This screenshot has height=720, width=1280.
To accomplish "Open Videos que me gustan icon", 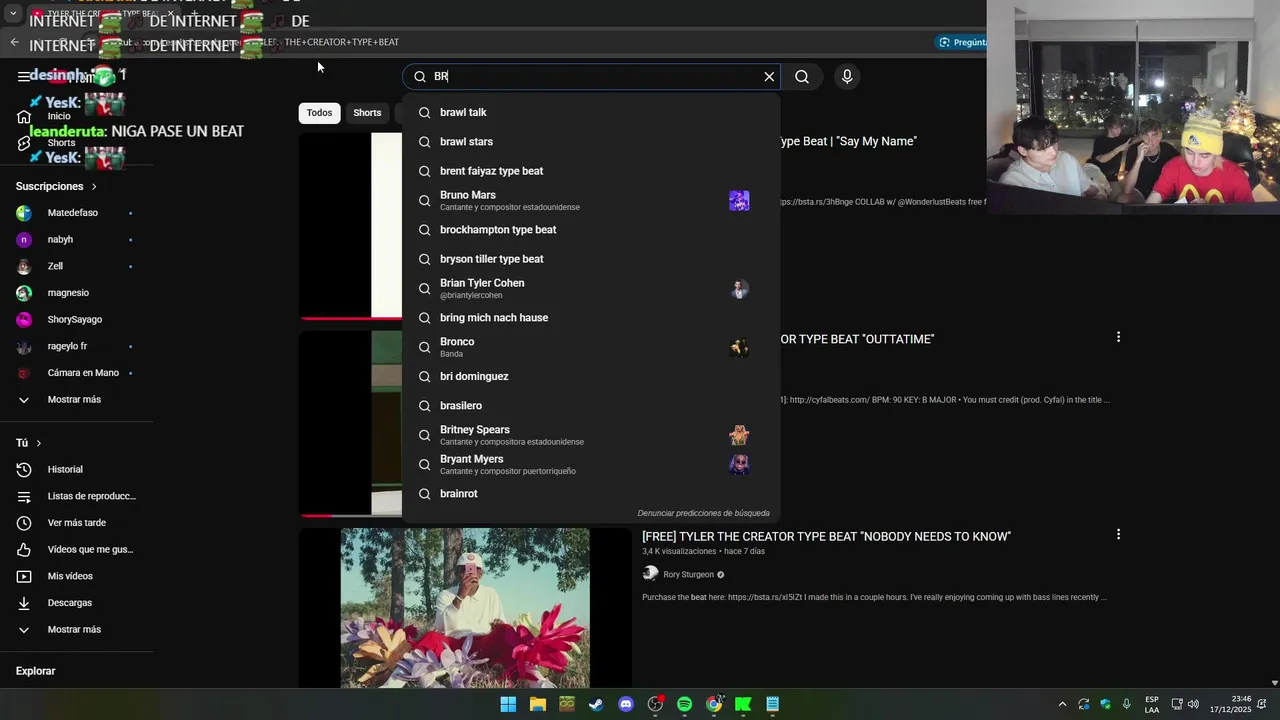I will pyautogui.click(x=24, y=550).
